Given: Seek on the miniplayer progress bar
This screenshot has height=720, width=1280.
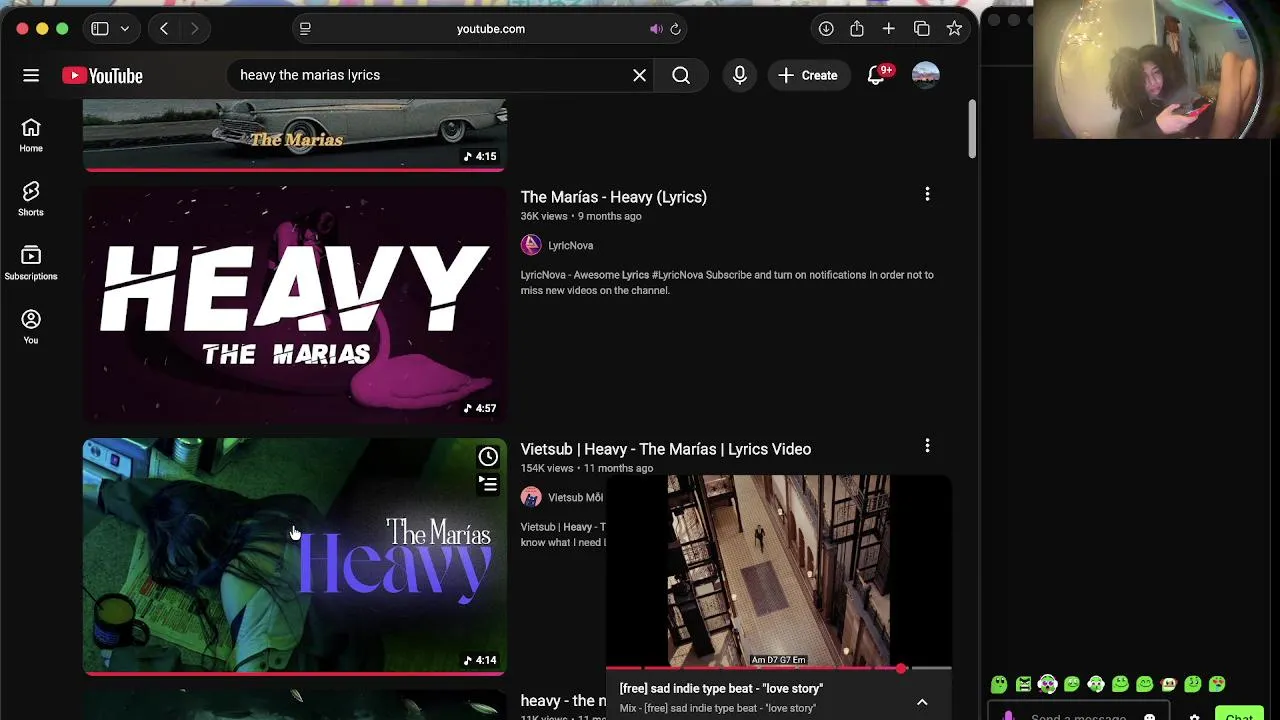Looking at the screenshot, I should [779, 668].
